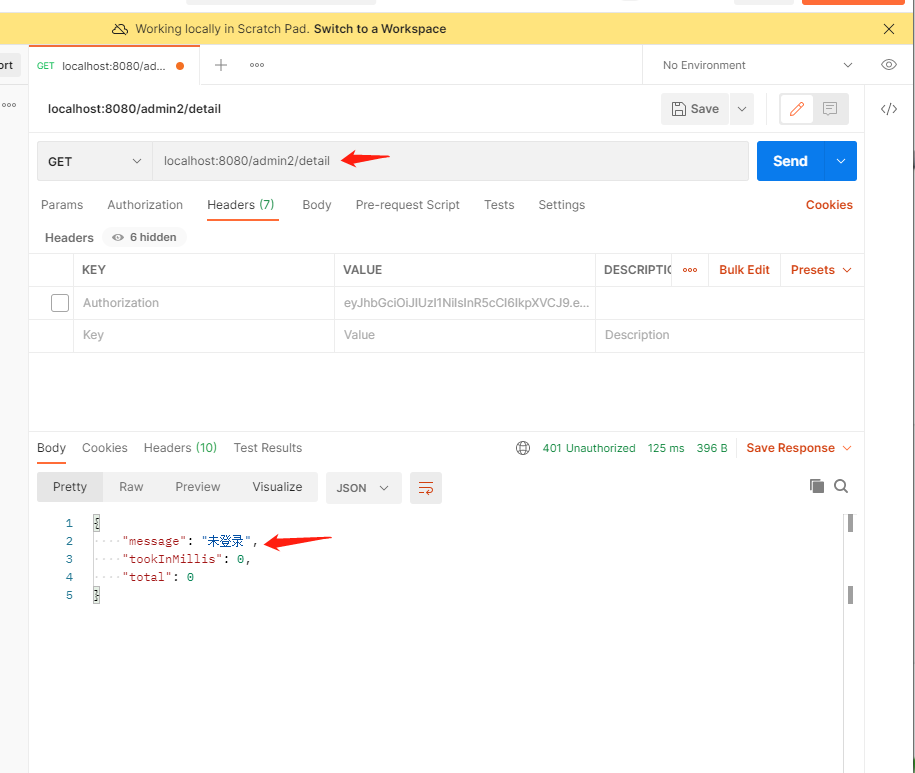The height and width of the screenshot is (773, 915).
Task: Open the No Environment dropdown
Action: pos(757,65)
